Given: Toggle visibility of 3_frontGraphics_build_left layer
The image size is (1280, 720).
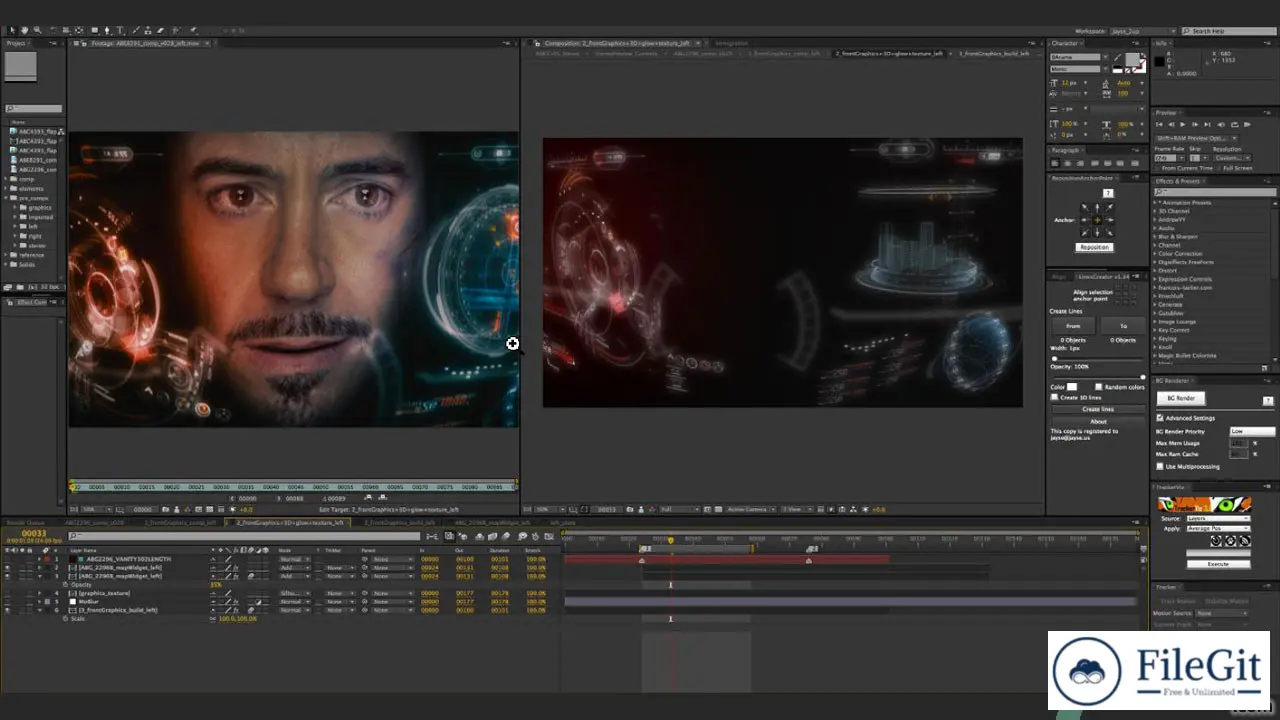Looking at the screenshot, I should point(7,610).
